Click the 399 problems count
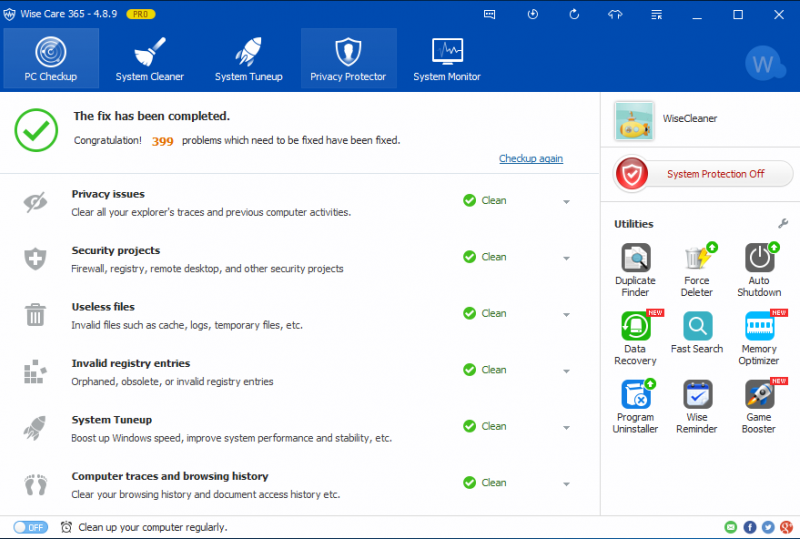 click(163, 141)
